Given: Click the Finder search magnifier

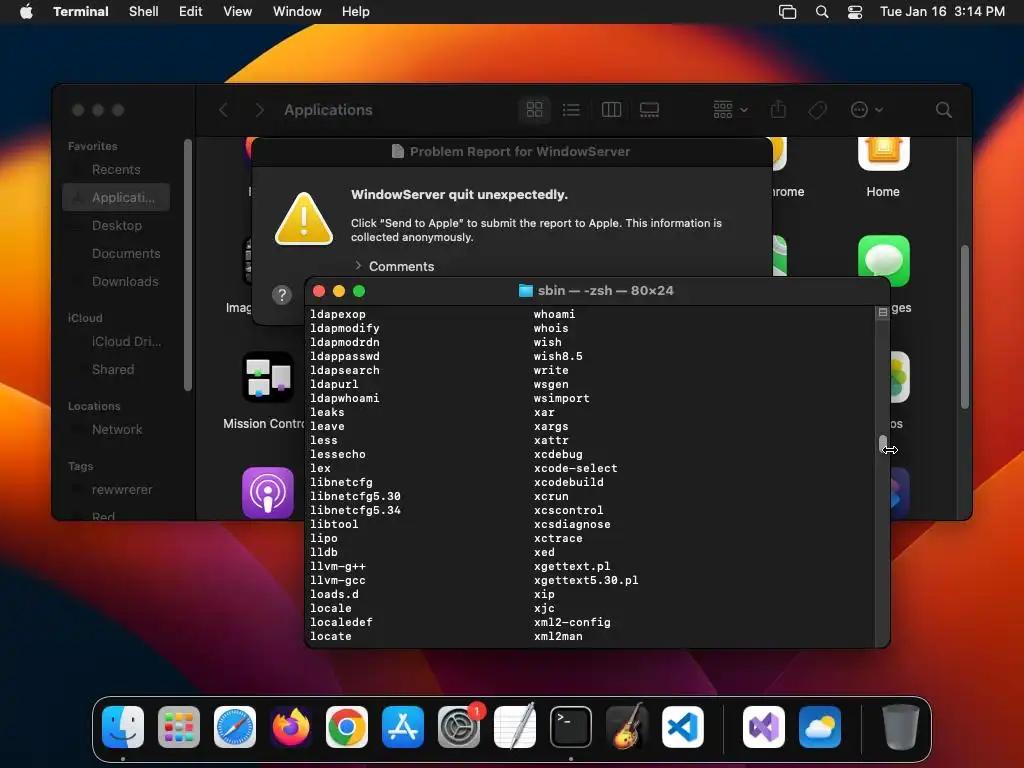Looking at the screenshot, I should click(x=944, y=110).
